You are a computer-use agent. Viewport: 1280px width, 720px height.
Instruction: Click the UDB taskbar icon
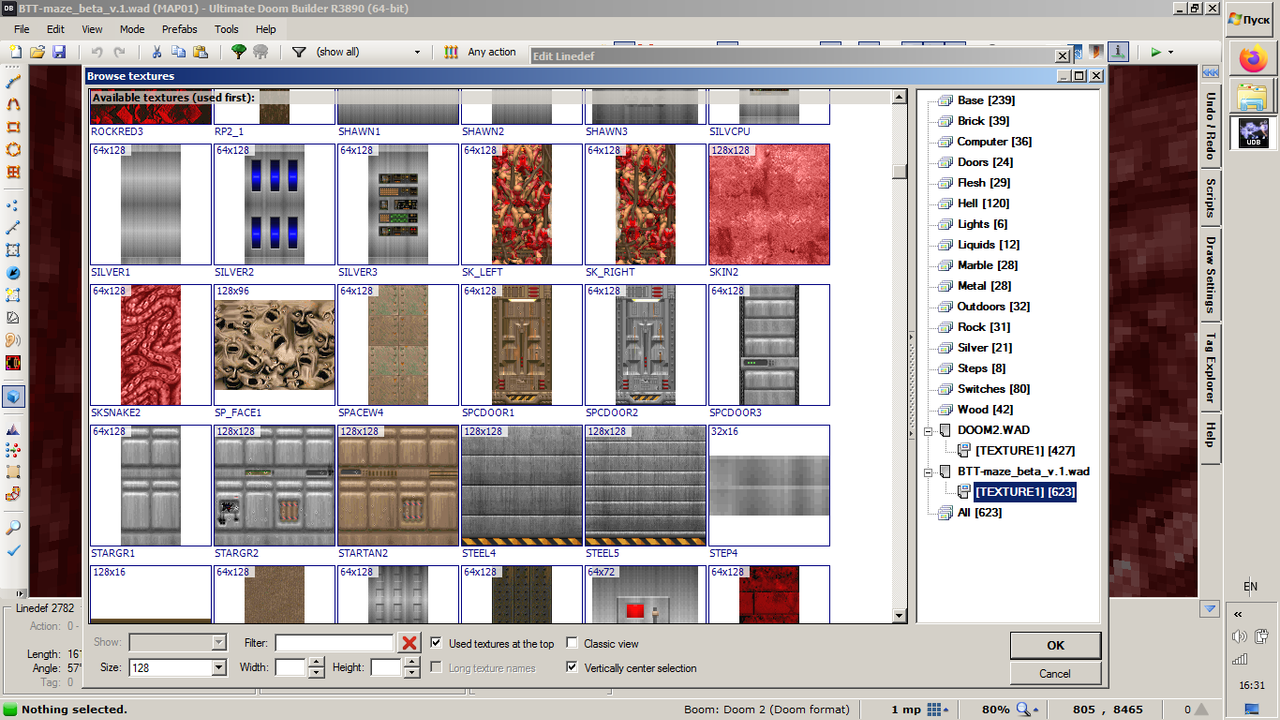click(1253, 133)
